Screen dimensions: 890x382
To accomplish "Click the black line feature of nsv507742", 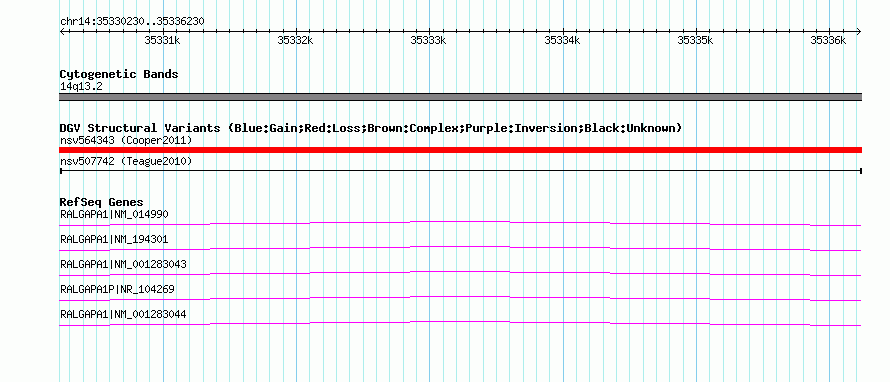I will [x=460, y=170].
